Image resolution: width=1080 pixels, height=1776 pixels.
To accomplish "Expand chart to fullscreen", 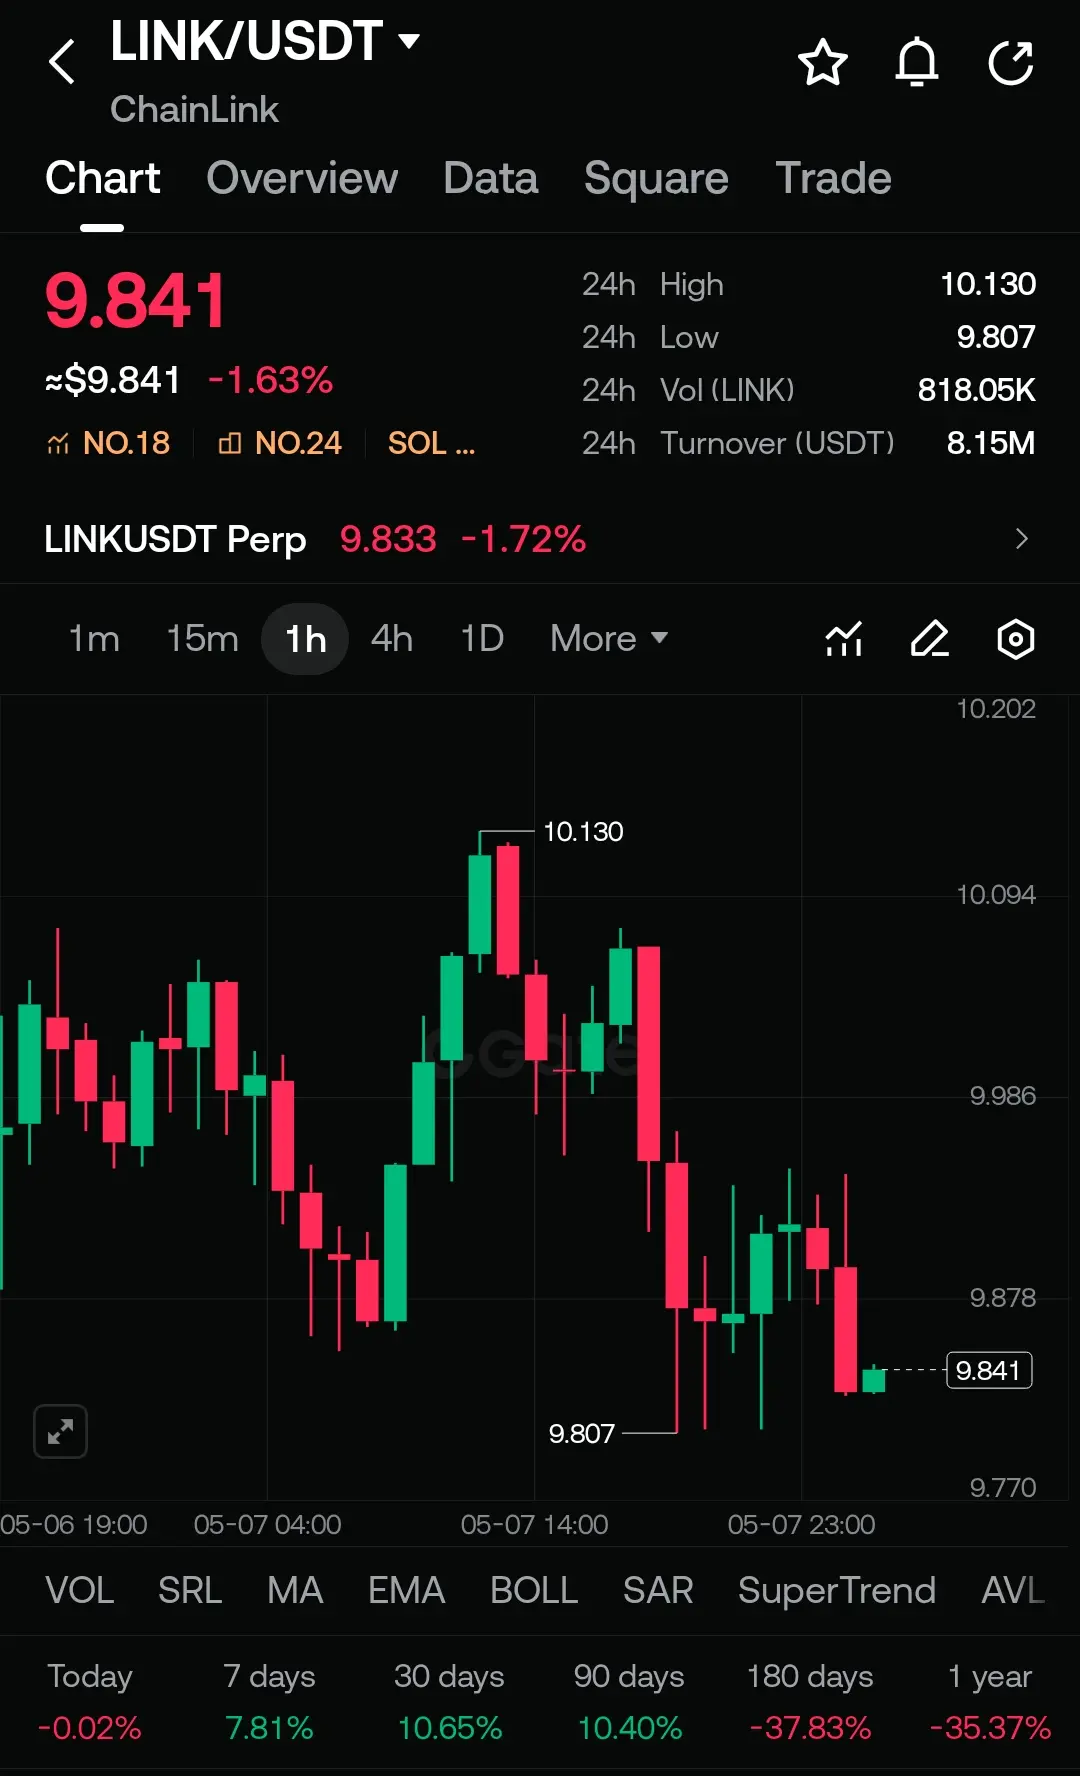I will 60,1432.
